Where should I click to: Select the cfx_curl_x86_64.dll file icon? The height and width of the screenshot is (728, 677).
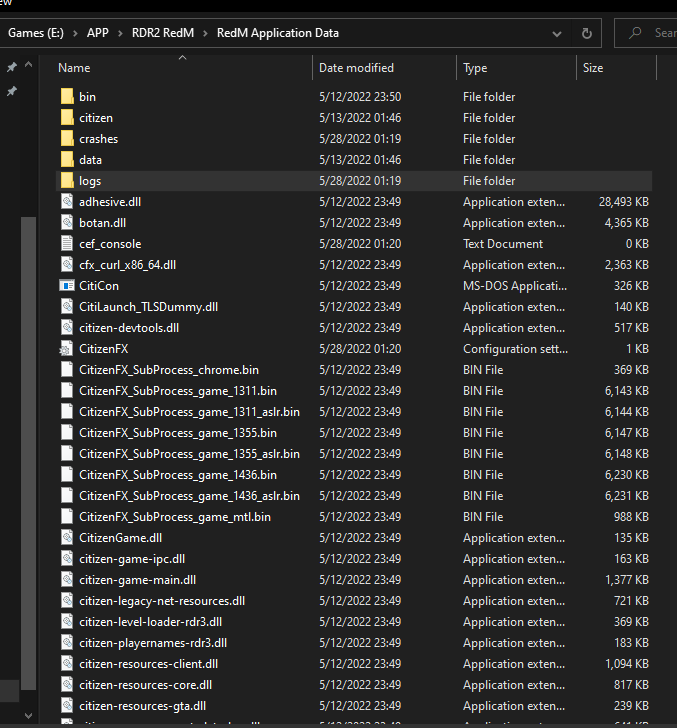point(67,265)
